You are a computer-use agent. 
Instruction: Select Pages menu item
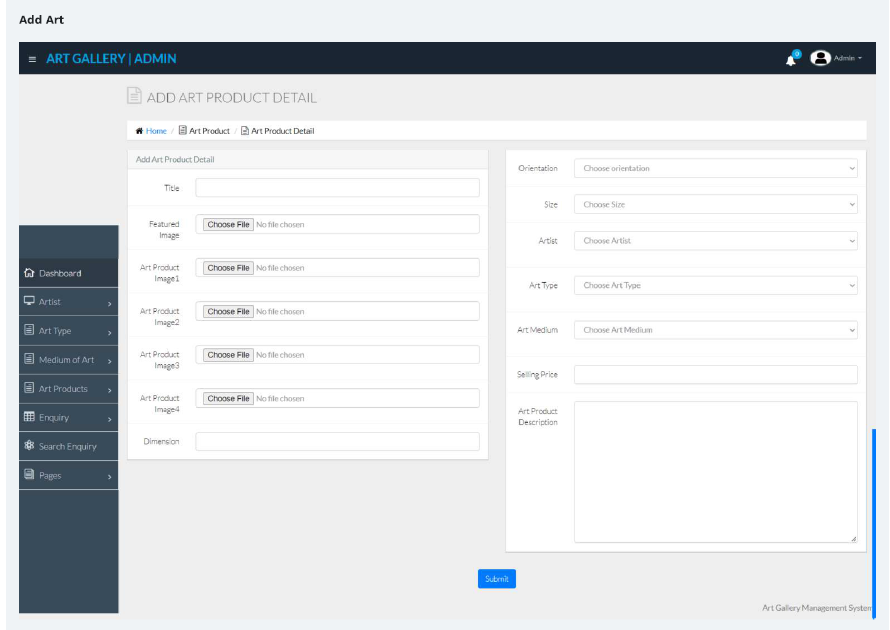pos(69,475)
